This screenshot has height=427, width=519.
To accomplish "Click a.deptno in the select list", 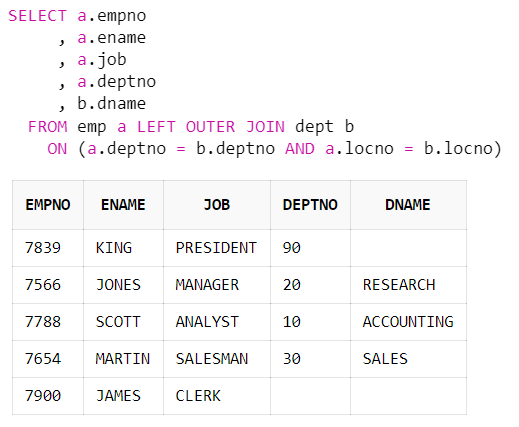I will click(x=117, y=82).
